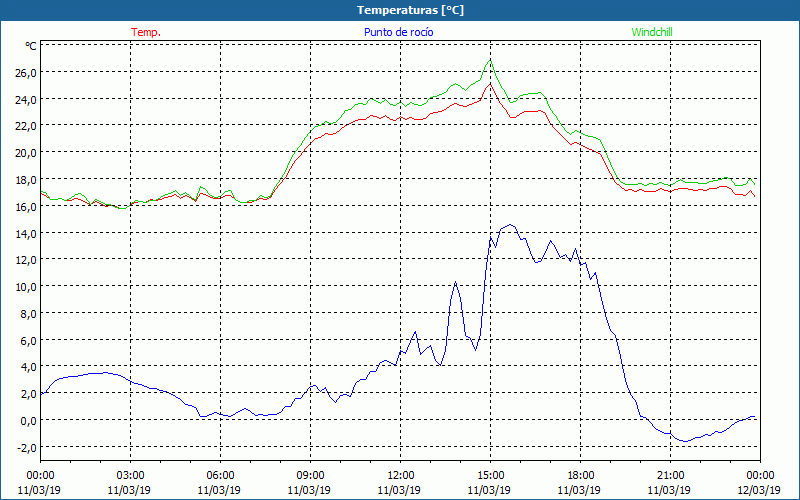Viewport: 800px width, 500px height.
Task: Click the blue dew point peak near 14:00
Action: (x=455, y=282)
